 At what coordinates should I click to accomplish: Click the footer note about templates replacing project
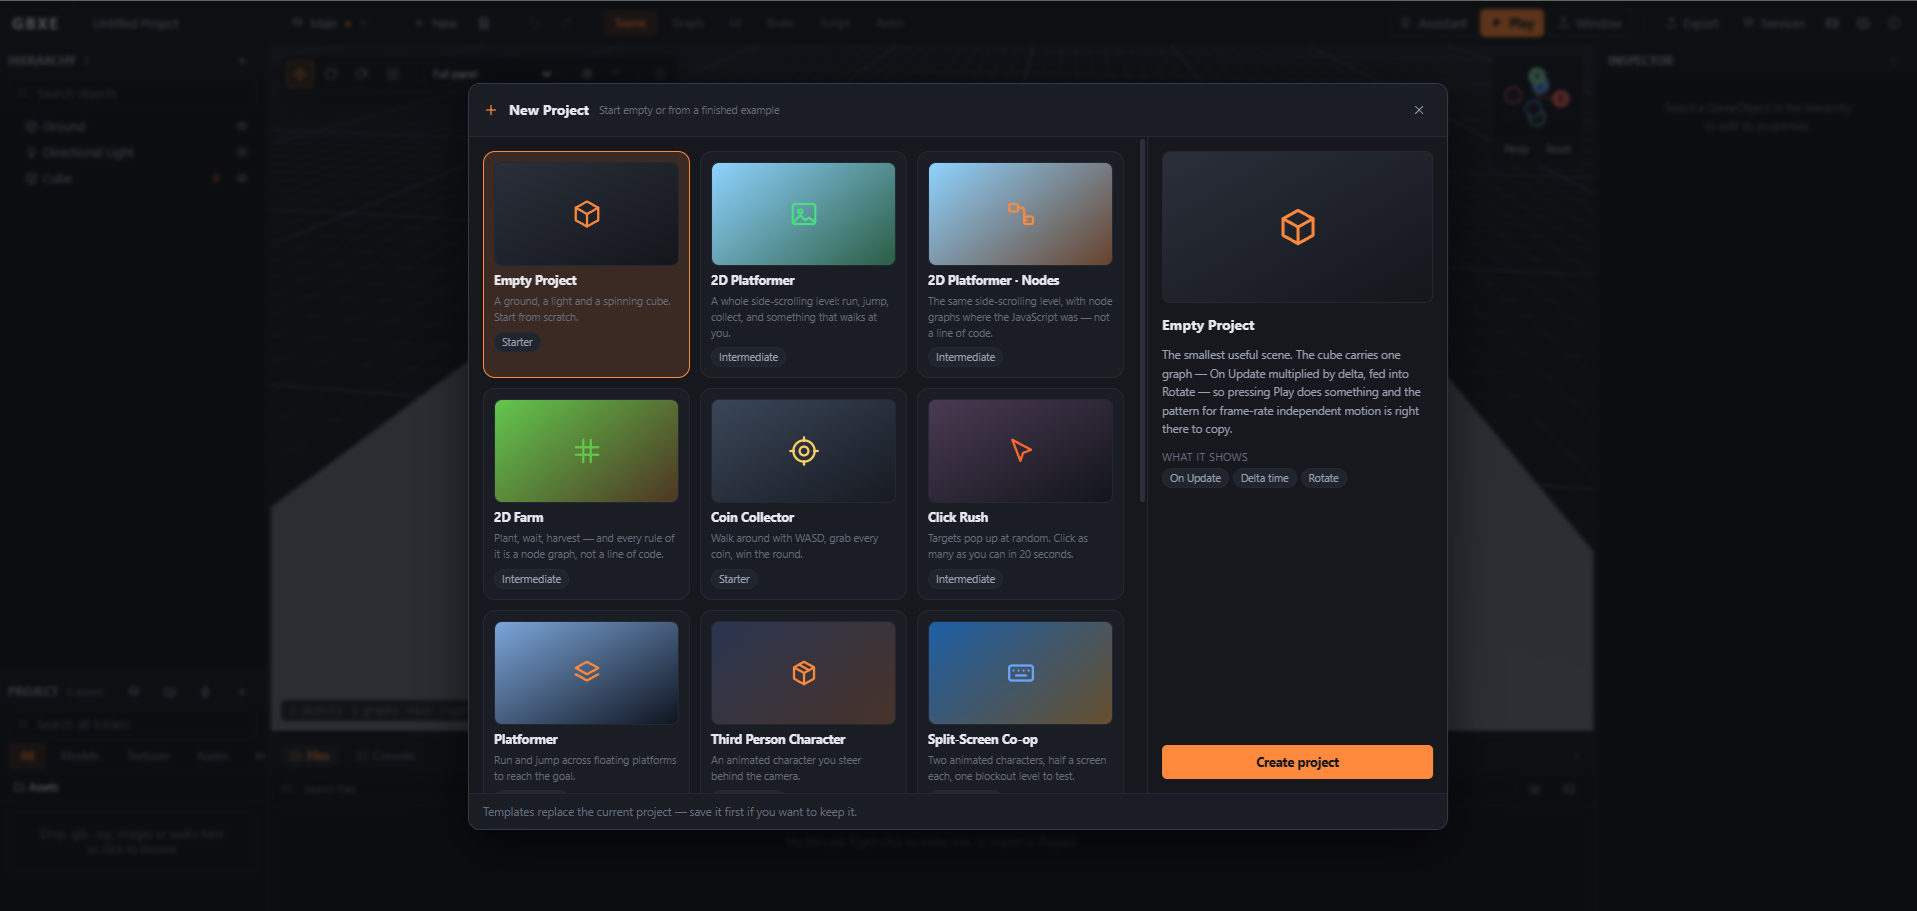click(670, 812)
